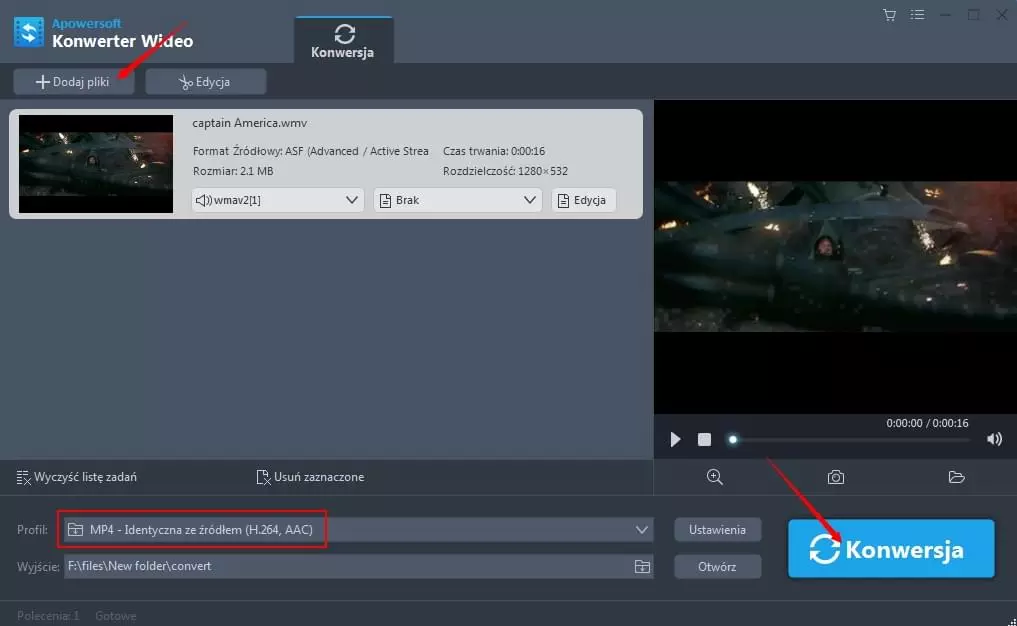The height and width of the screenshot is (626, 1017).
Task: Click Usuń zaznaczone
Action: click(x=310, y=477)
